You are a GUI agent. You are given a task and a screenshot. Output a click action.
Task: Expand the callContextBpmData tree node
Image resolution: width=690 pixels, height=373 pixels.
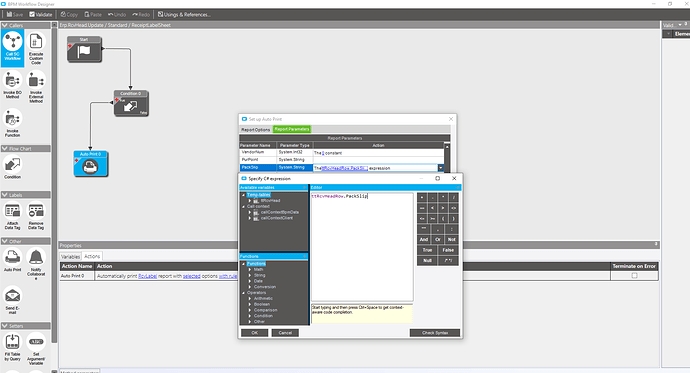point(250,212)
